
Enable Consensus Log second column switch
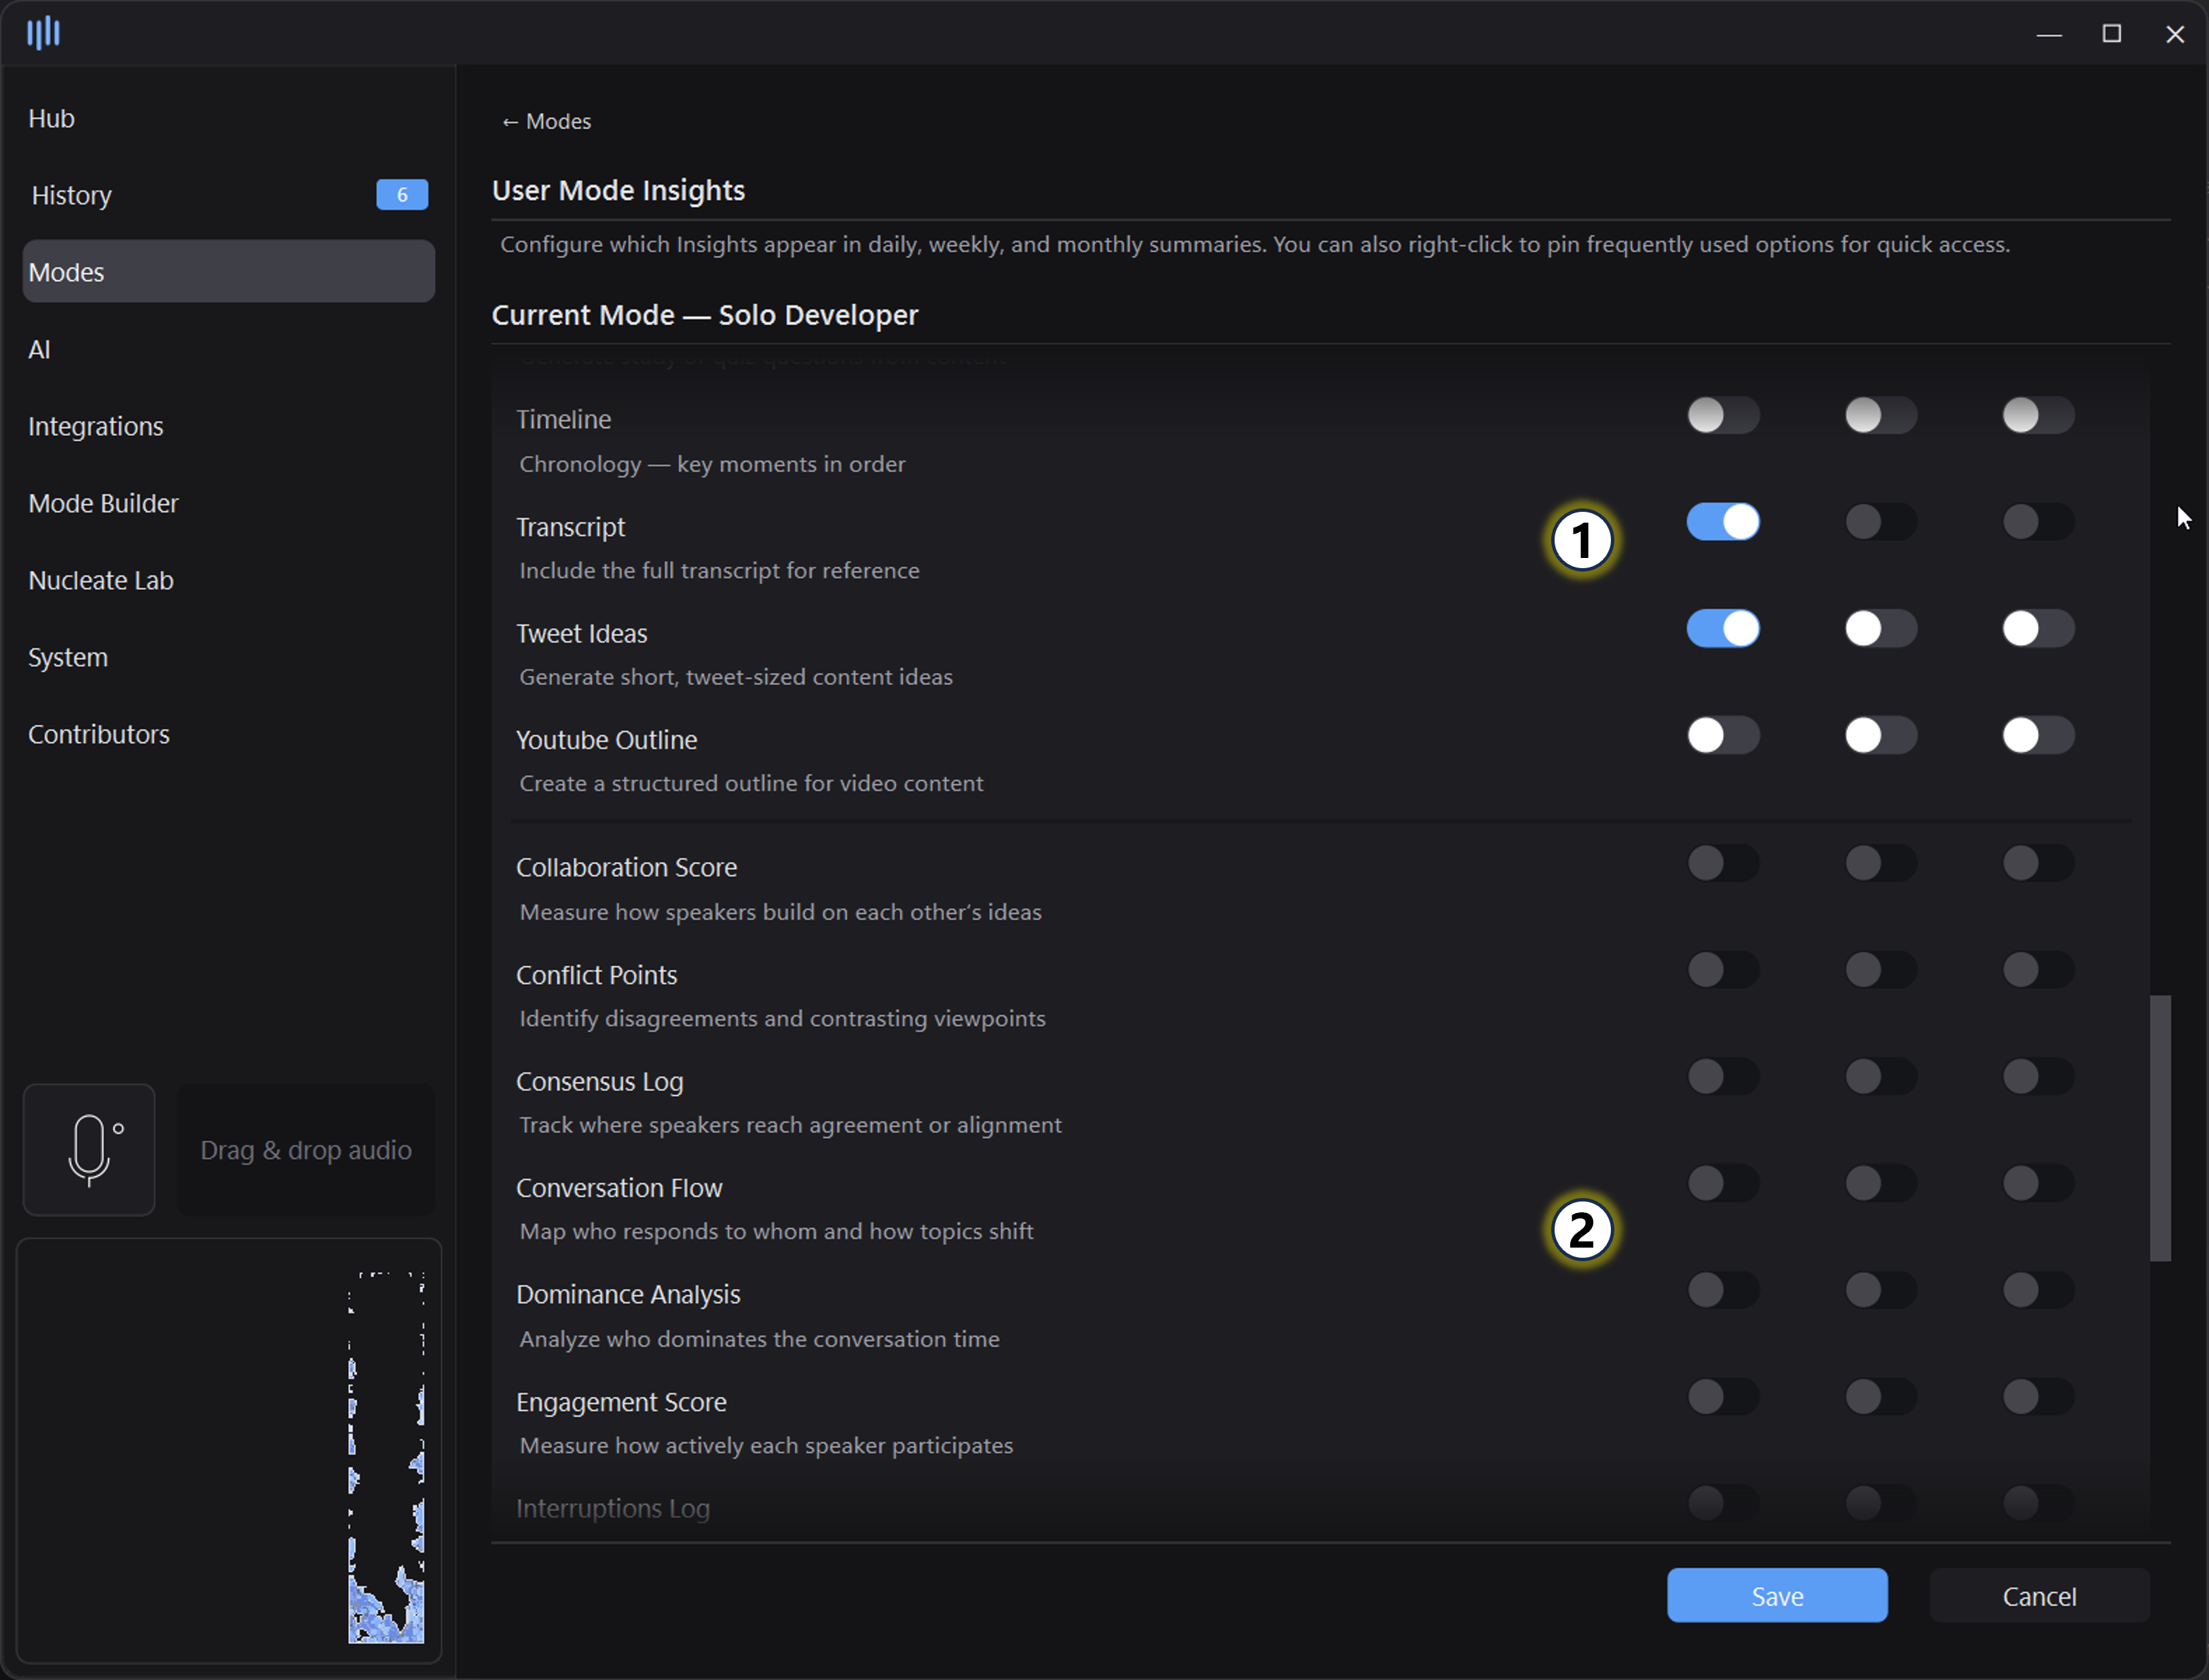point(1881,1077)
